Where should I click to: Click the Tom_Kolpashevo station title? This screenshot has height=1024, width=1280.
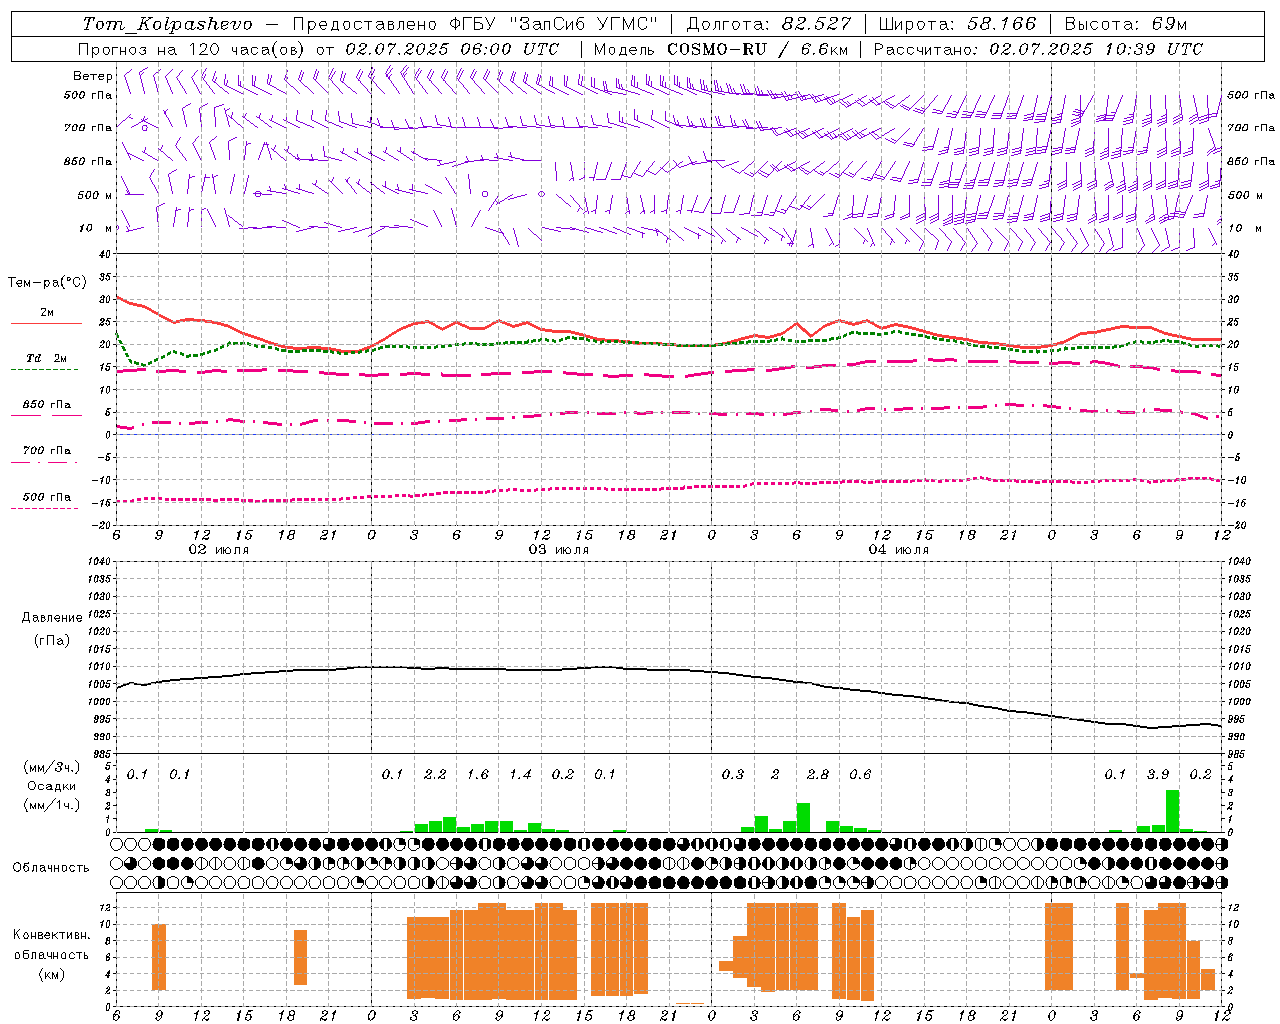point(167,24)
